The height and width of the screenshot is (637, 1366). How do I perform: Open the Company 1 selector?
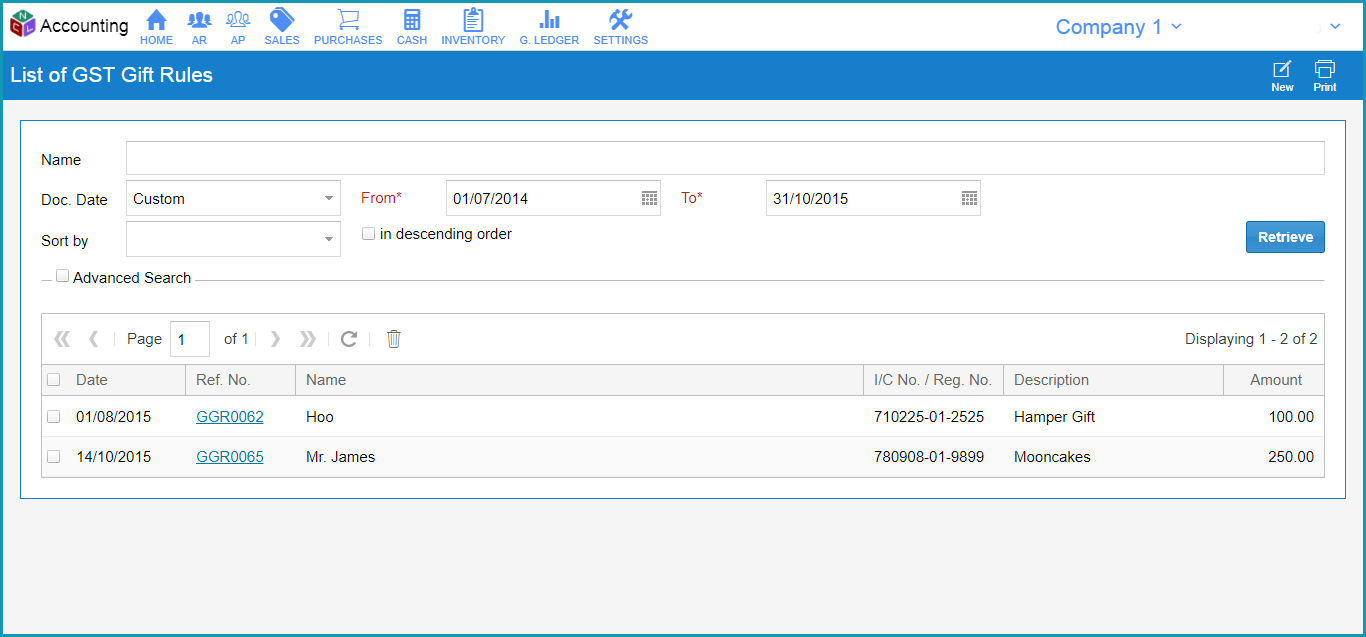tap(1118, 27)
